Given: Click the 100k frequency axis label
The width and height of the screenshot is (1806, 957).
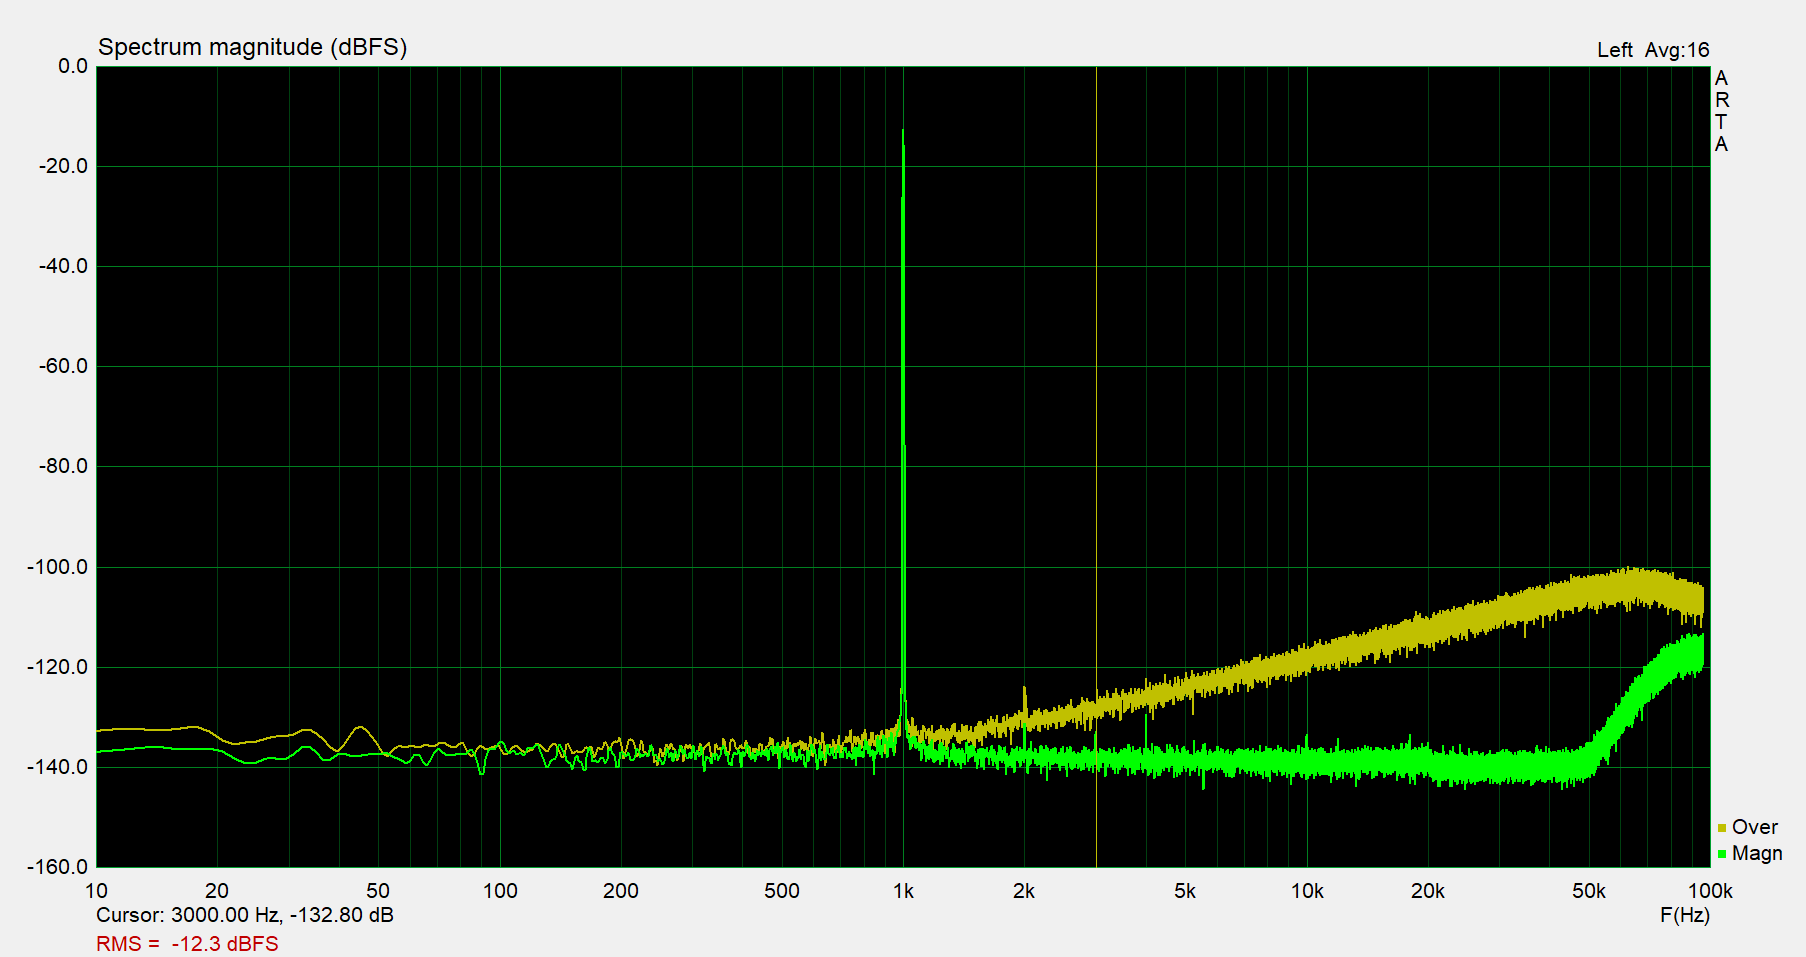Looking at the screenshot, I should 1711,891.
